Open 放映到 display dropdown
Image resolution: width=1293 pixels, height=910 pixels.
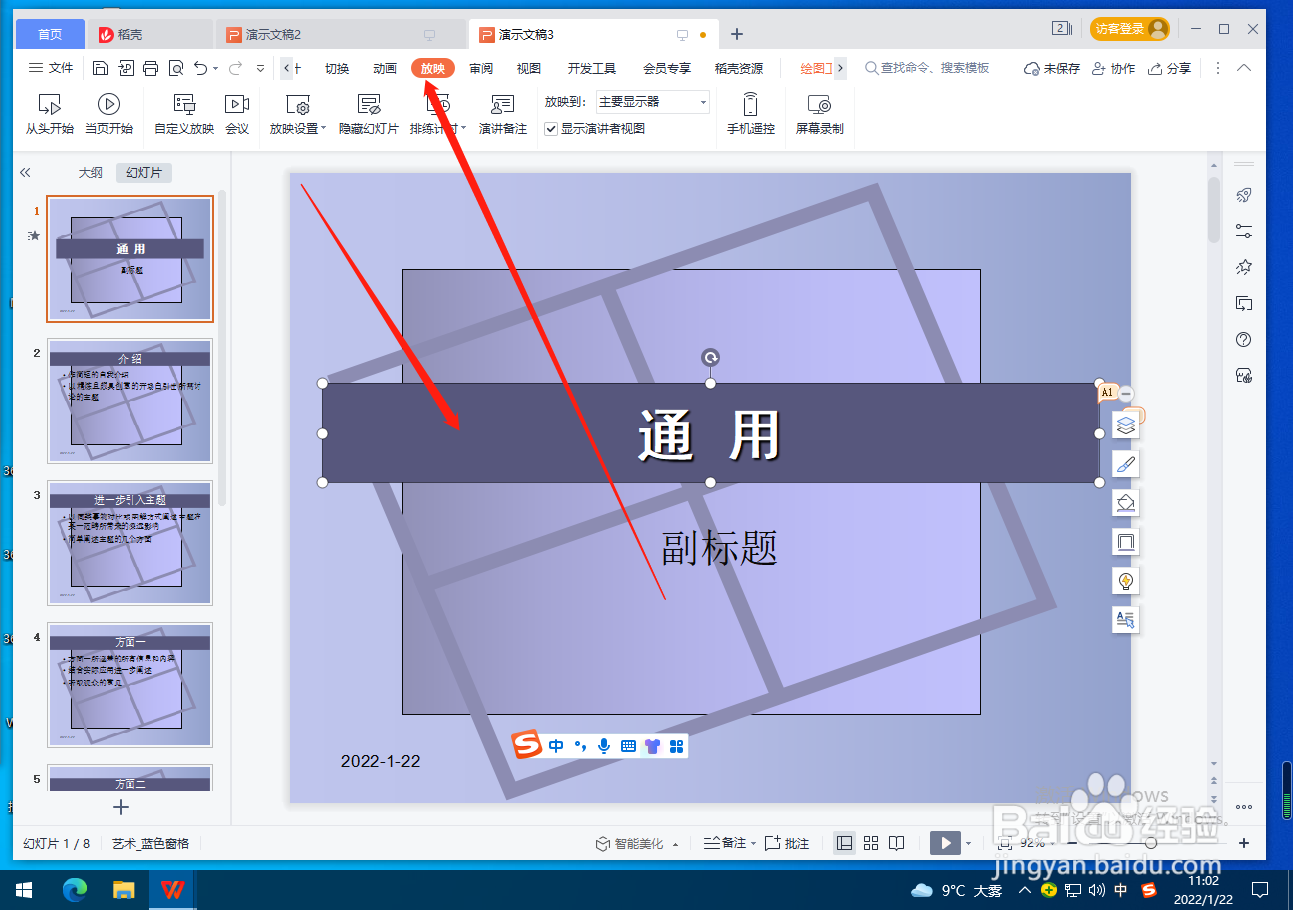point(653,102)
